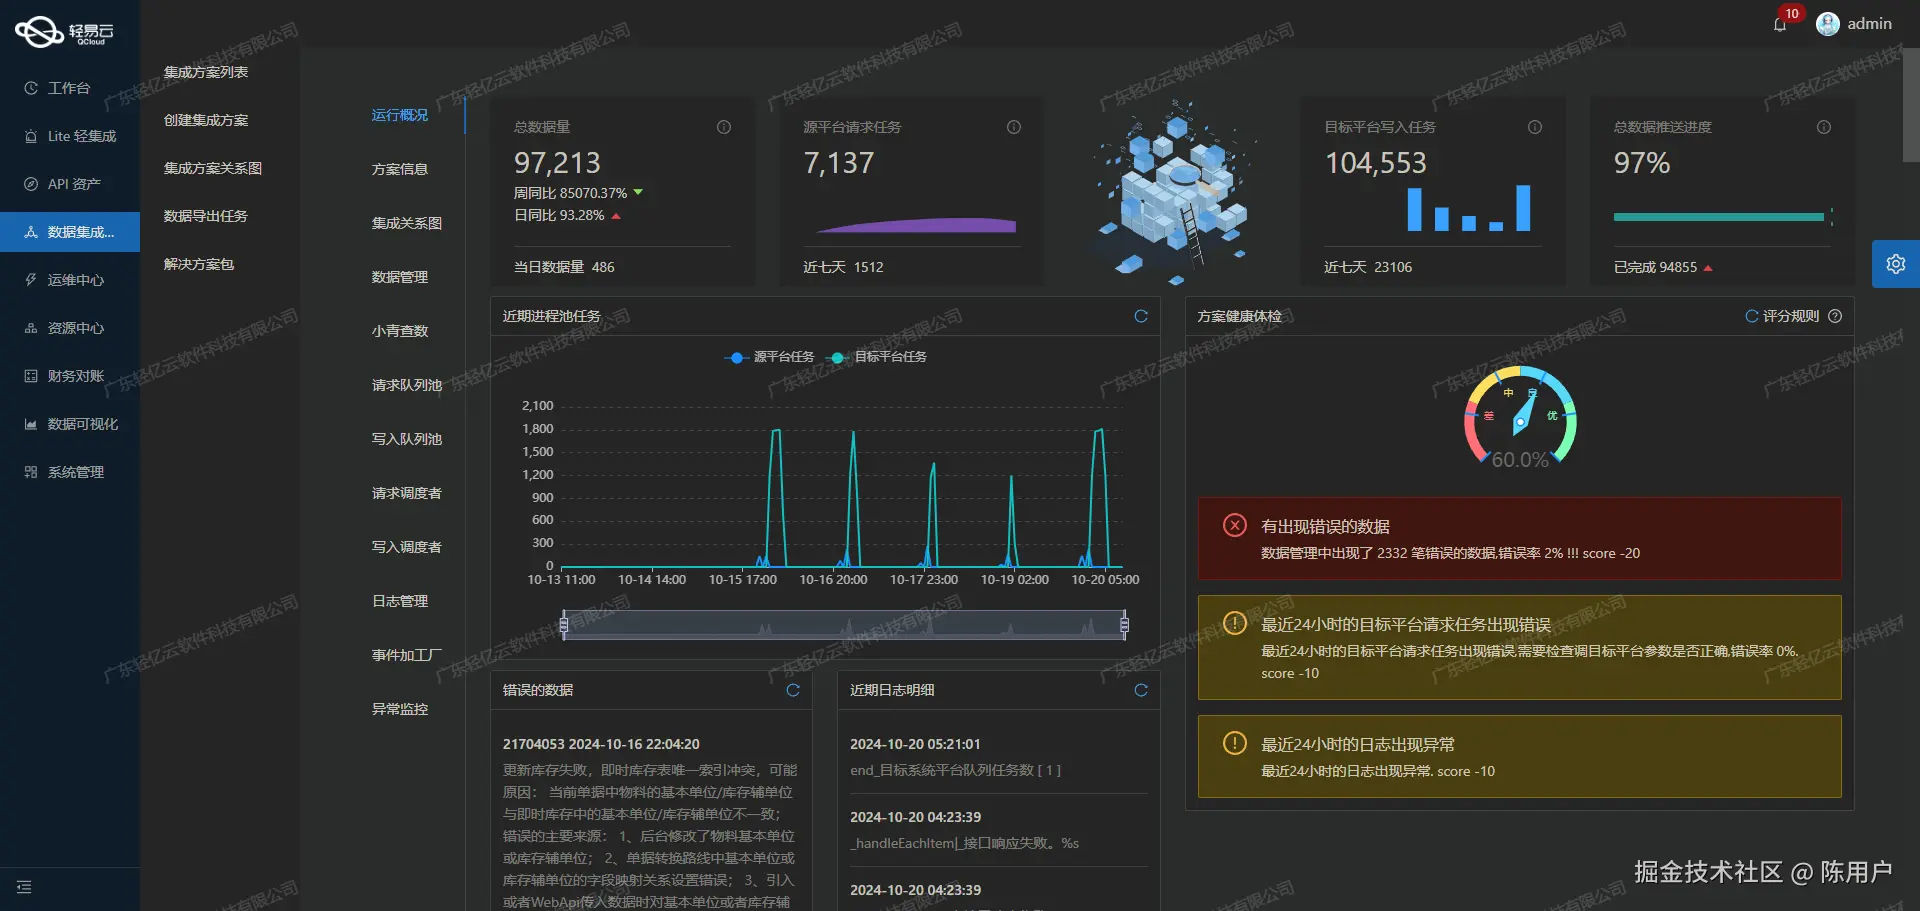This screenshot has height=911, width=1920.
Task: Click the chart zoom slider right handle
Action: coord(1124,626)
